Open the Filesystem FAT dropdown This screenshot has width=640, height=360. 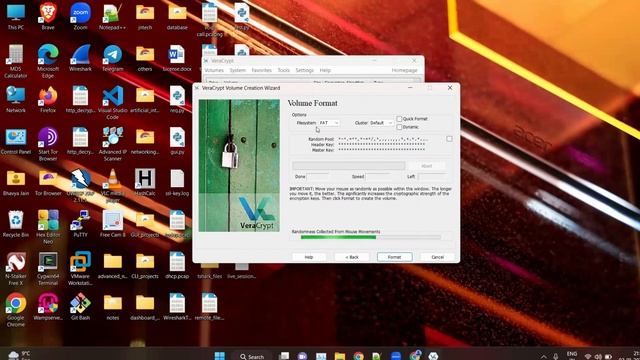coord(329,123)
